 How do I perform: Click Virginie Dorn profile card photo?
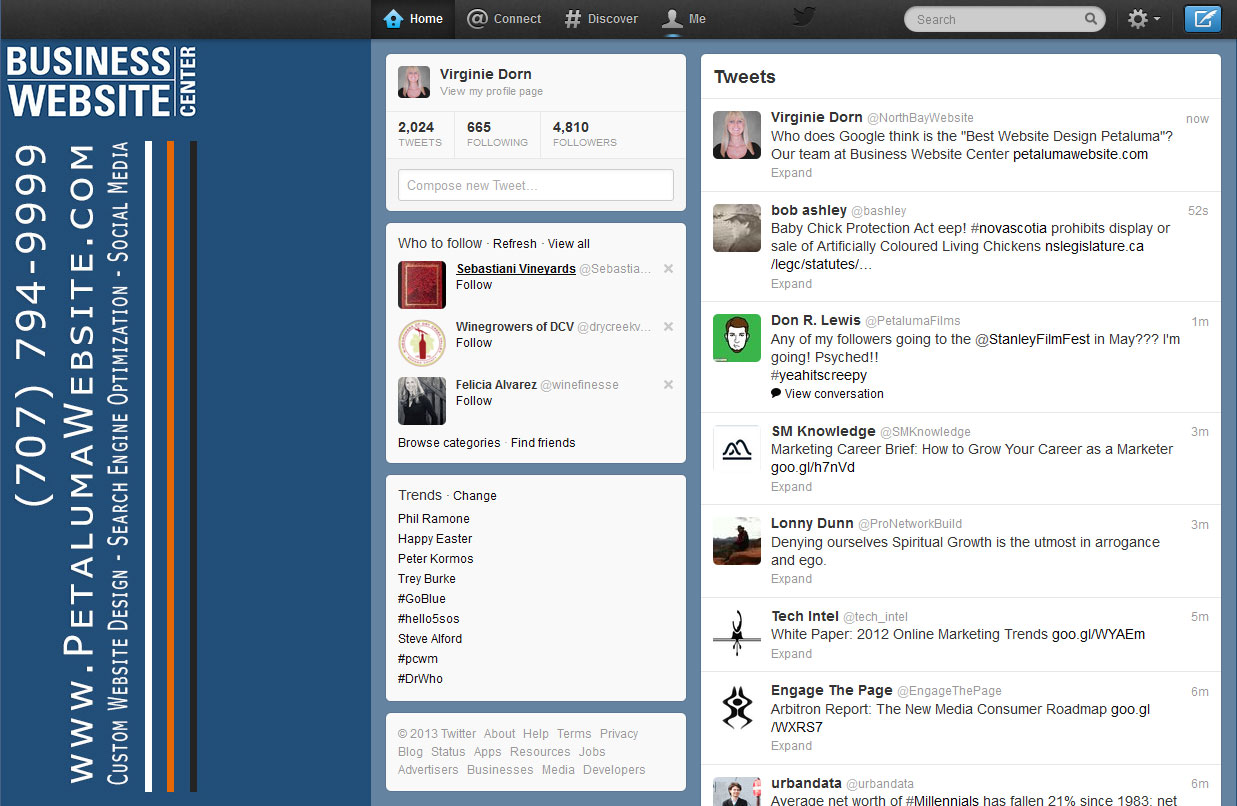414,82
